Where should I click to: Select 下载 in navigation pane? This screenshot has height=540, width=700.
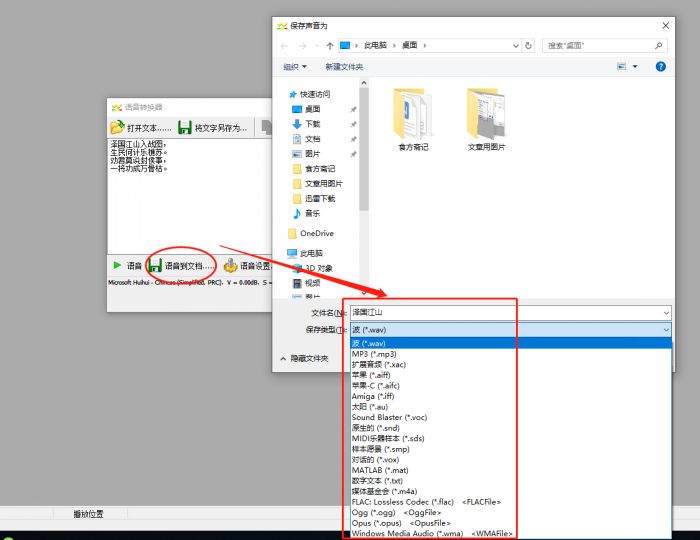pos(312,124)
